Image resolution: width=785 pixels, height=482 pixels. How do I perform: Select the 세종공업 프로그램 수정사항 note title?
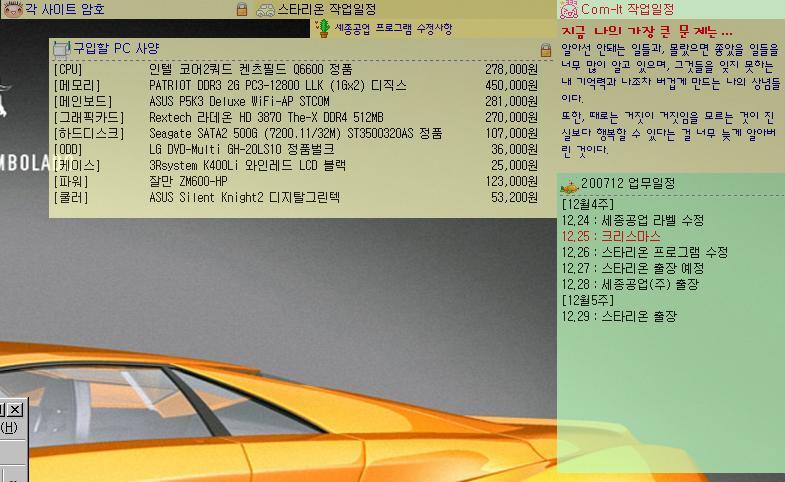[393, 29]
